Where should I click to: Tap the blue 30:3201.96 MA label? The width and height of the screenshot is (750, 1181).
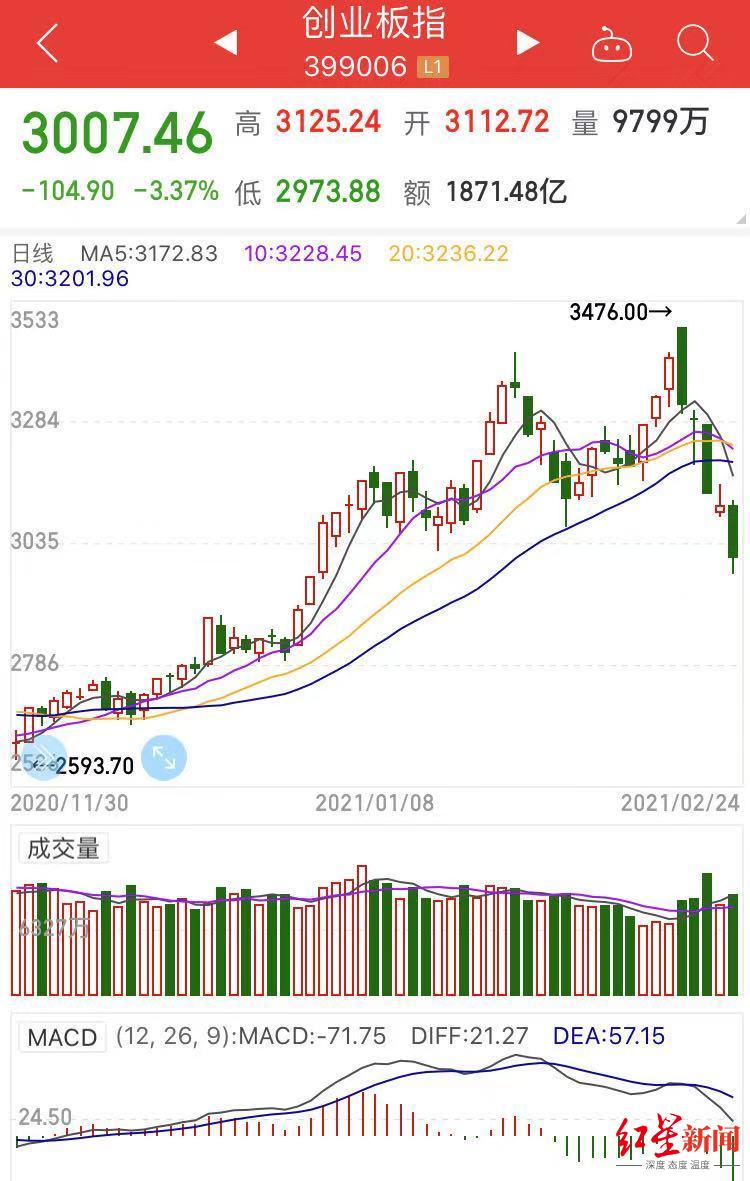(70, 279)
